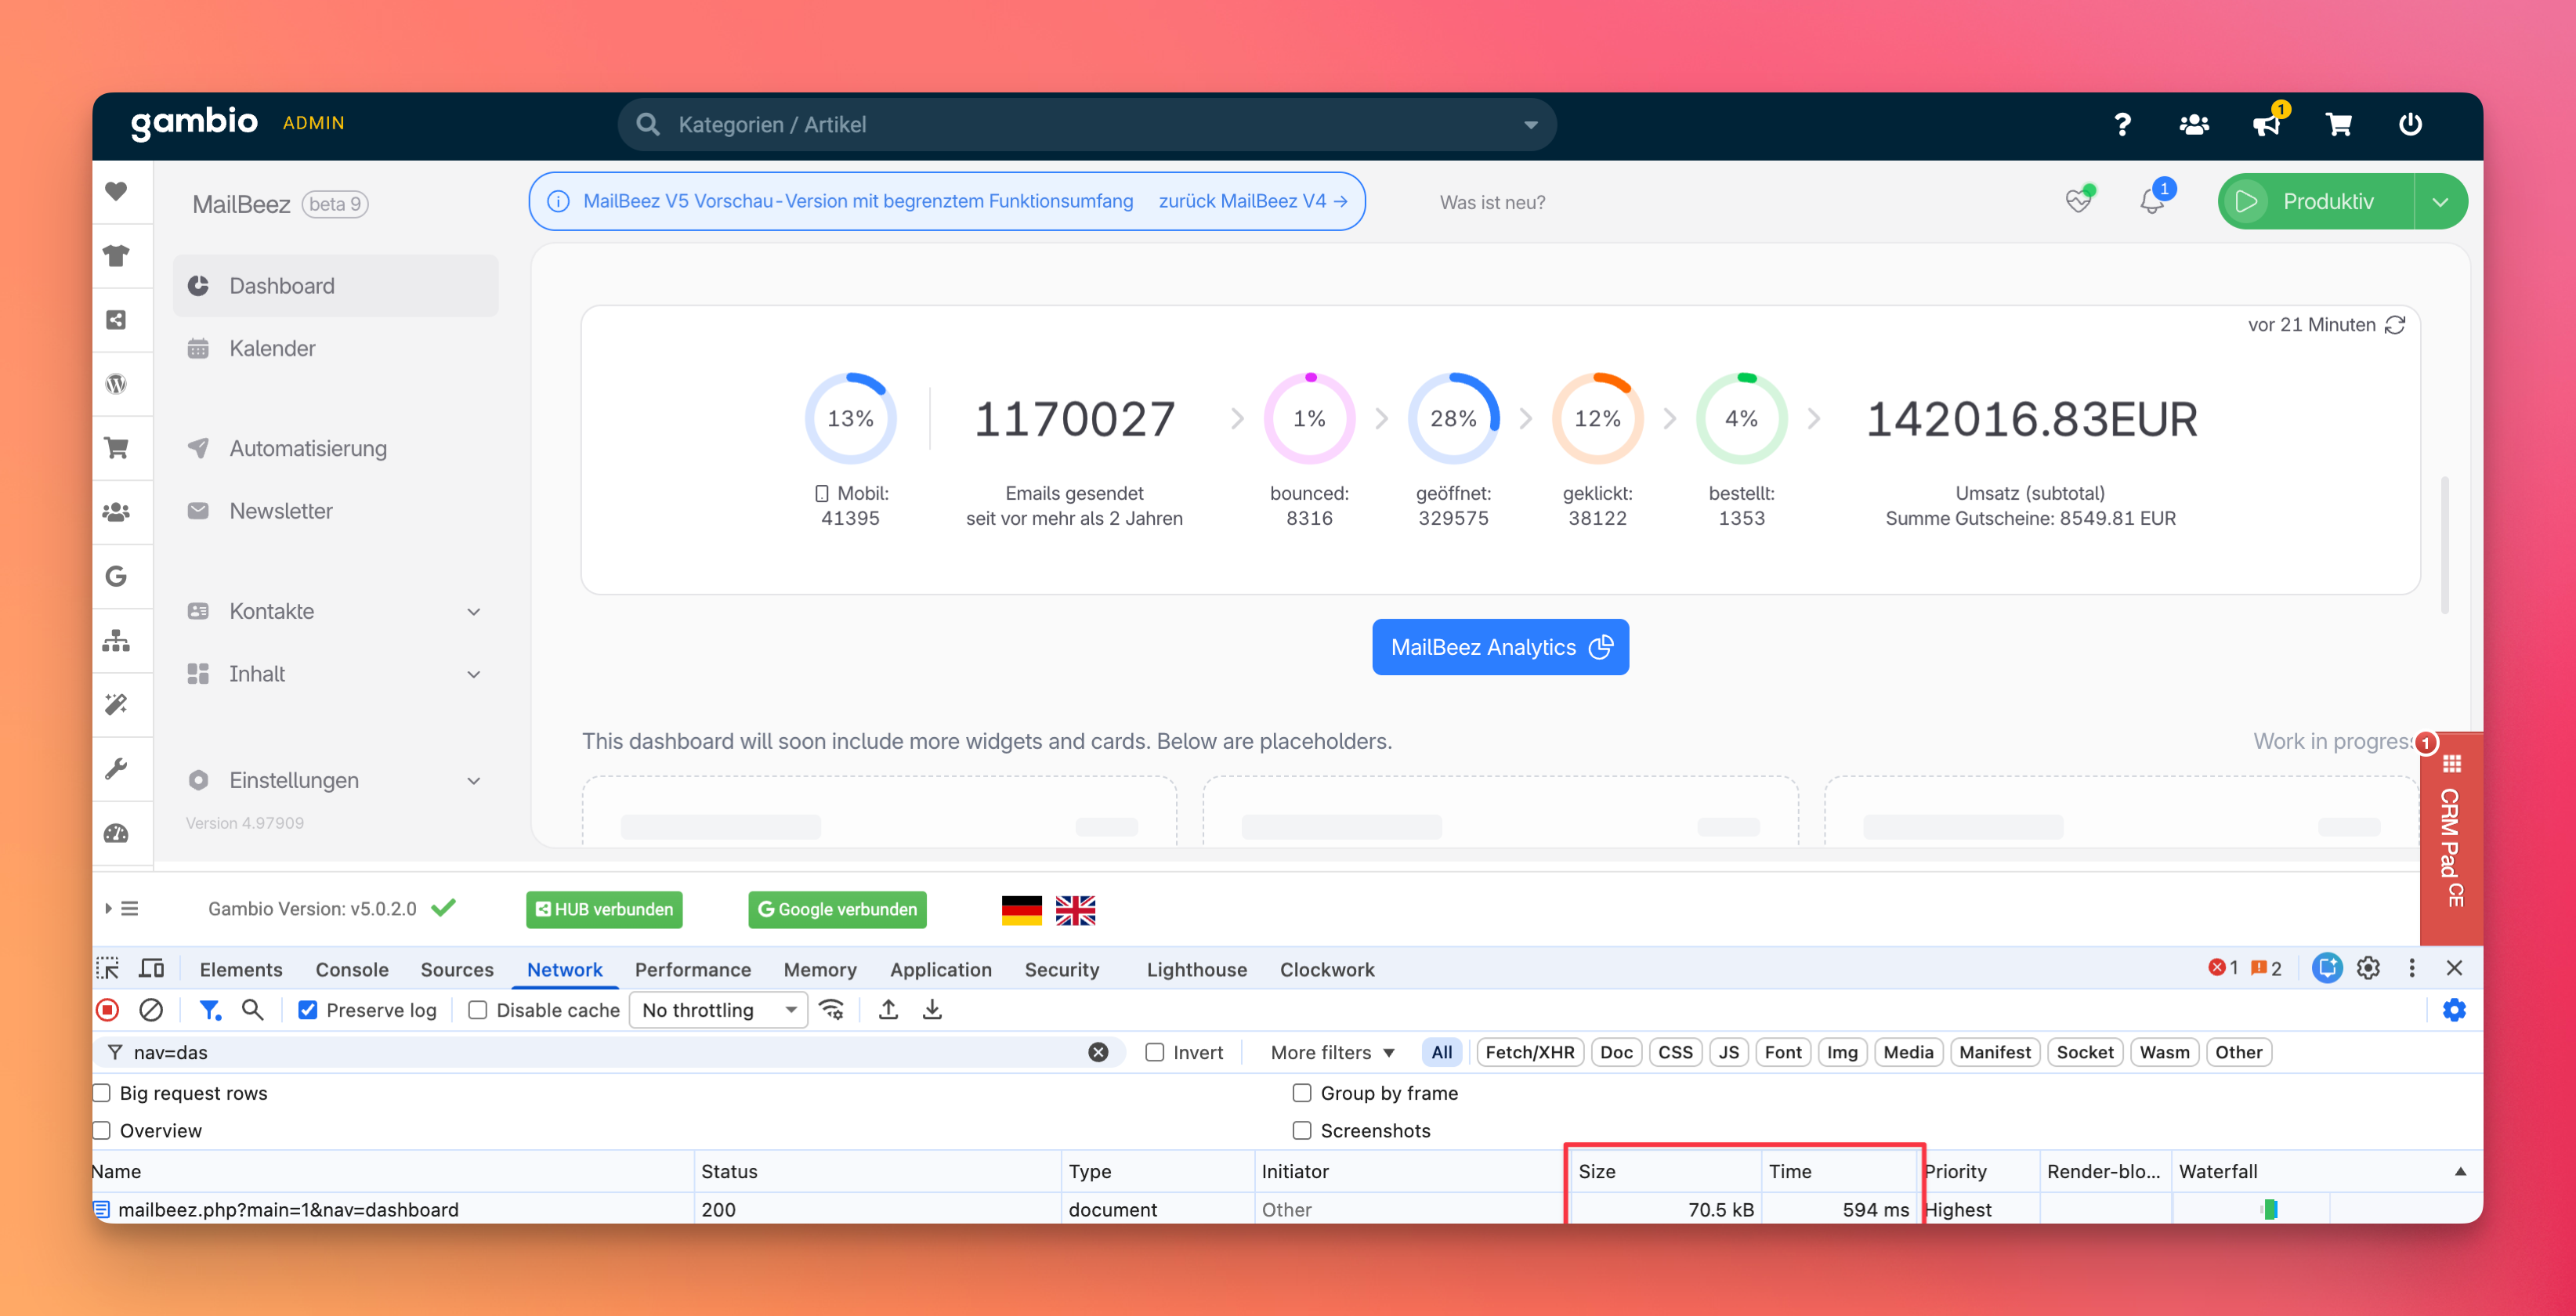
Task: Open DevTools more options kebab menu
Action: [x=2412, y=968]
